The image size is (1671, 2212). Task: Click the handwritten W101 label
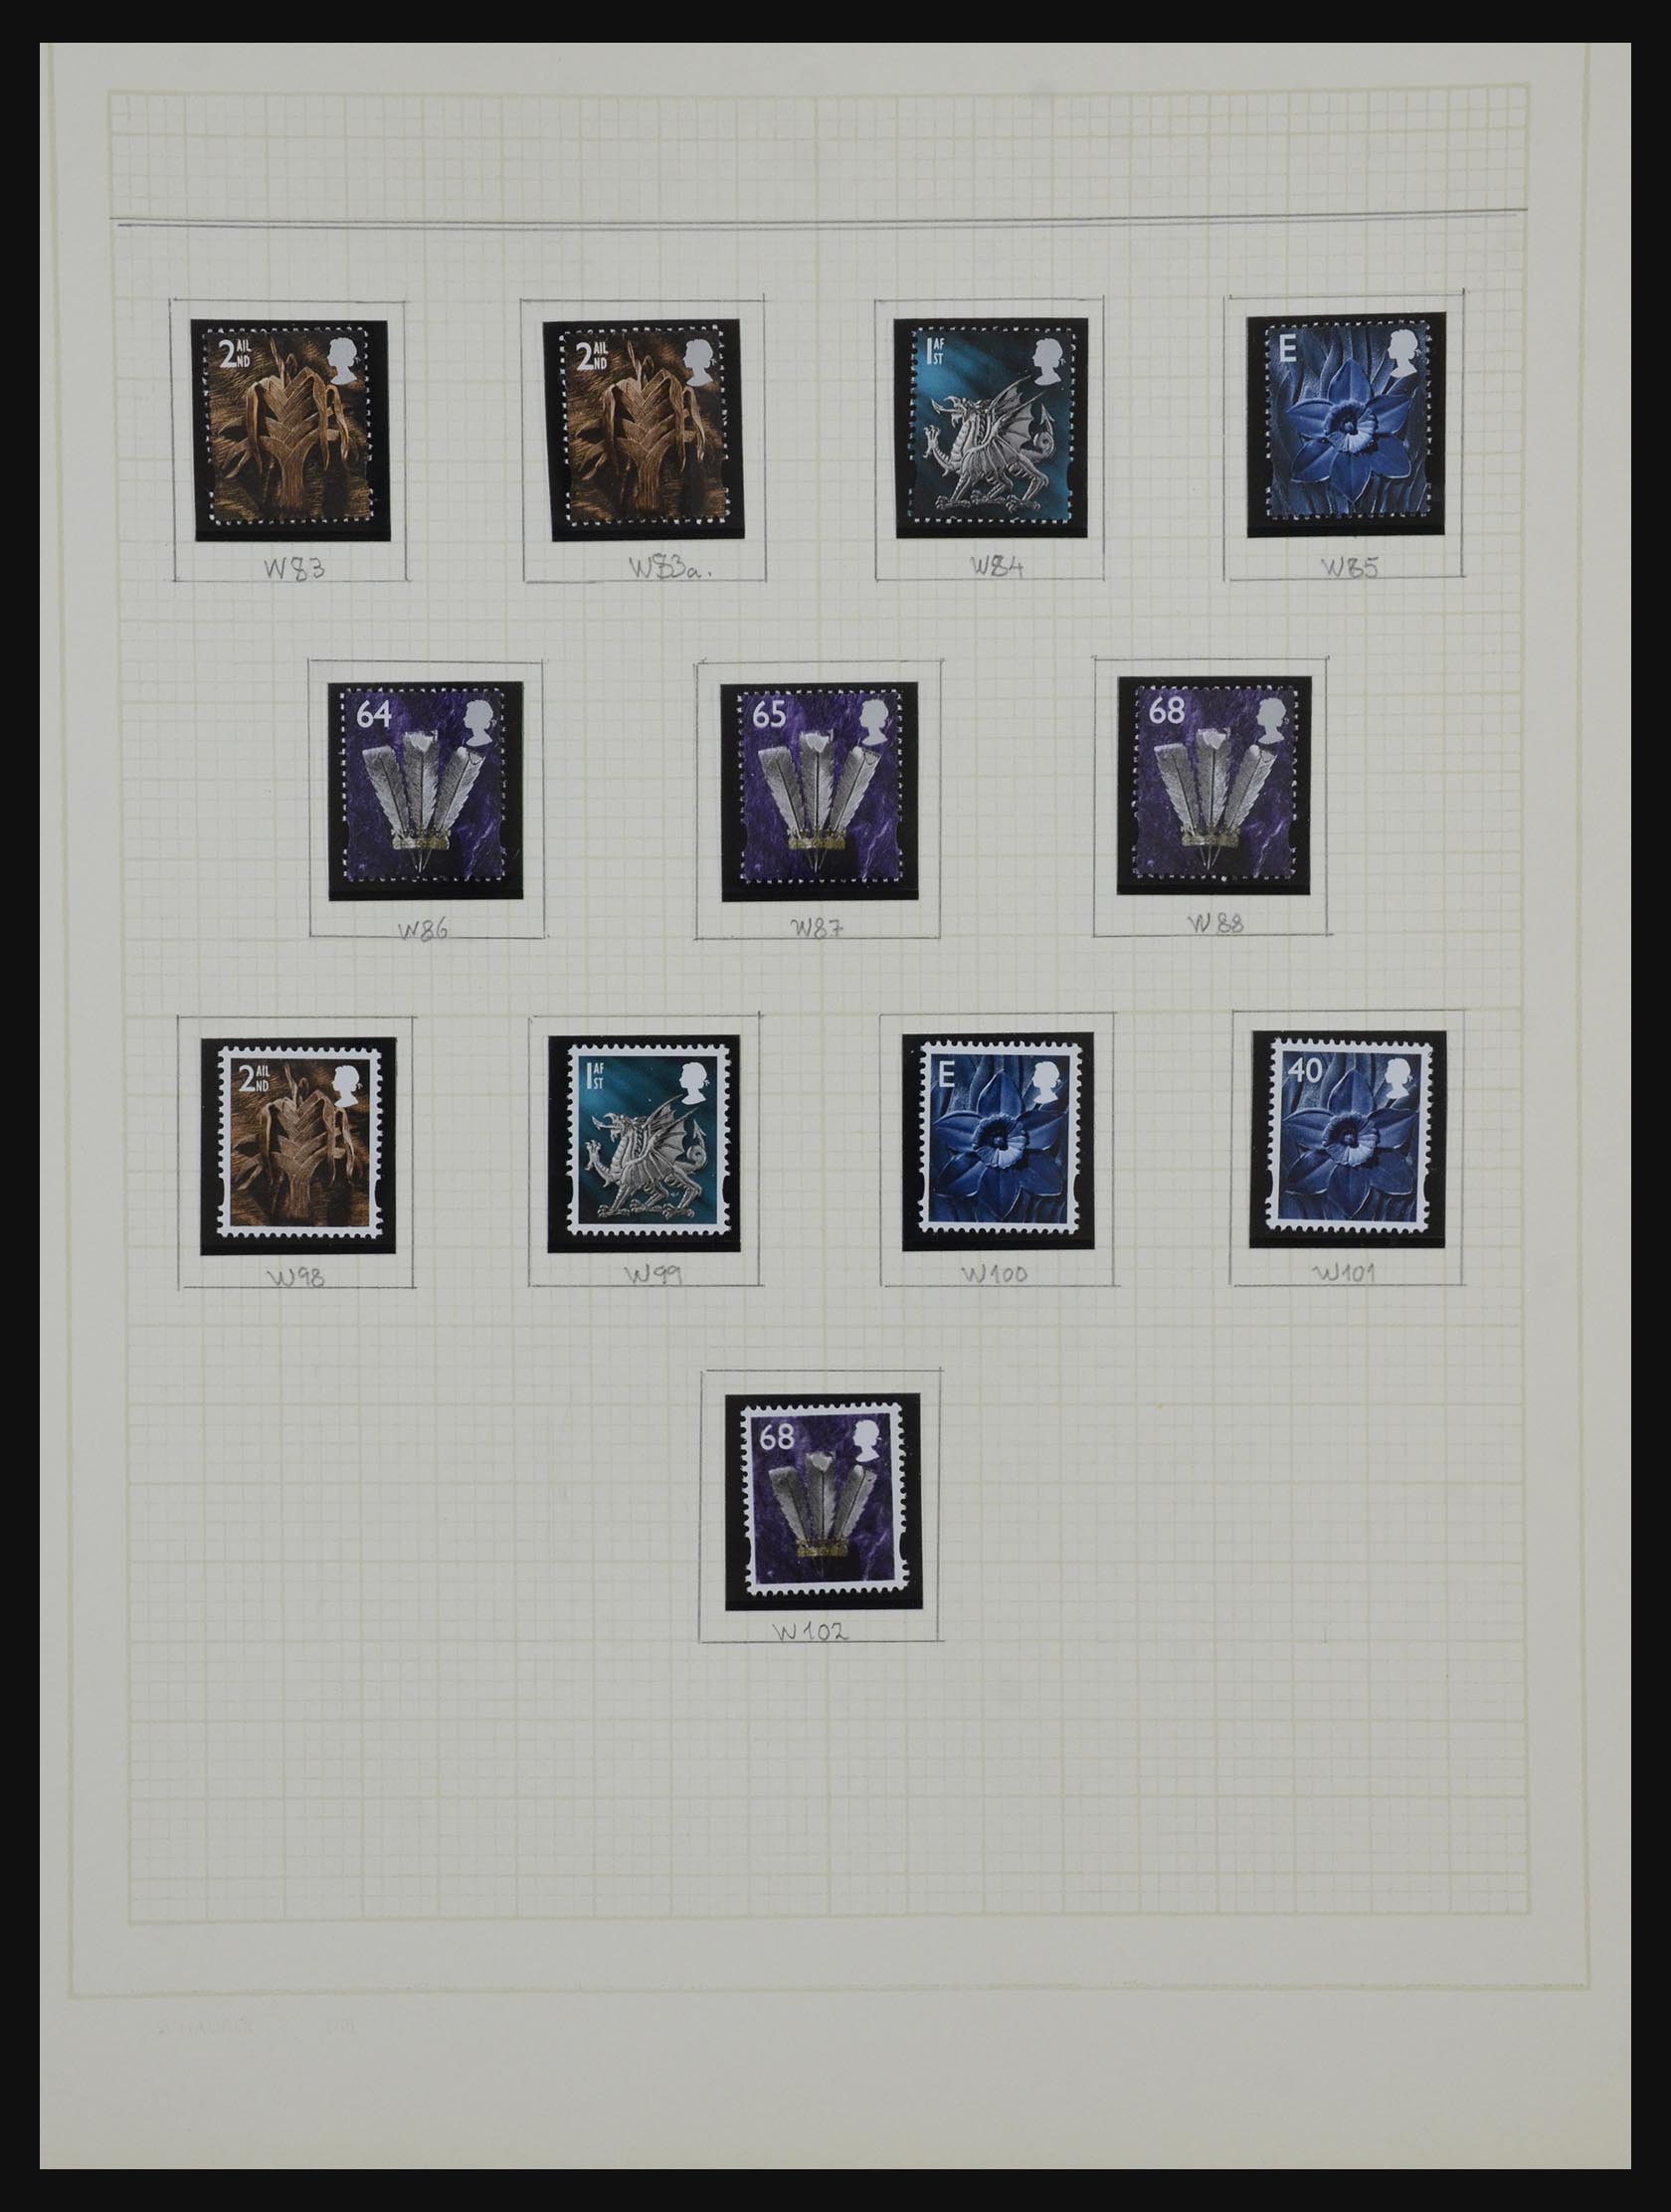1344,1272
